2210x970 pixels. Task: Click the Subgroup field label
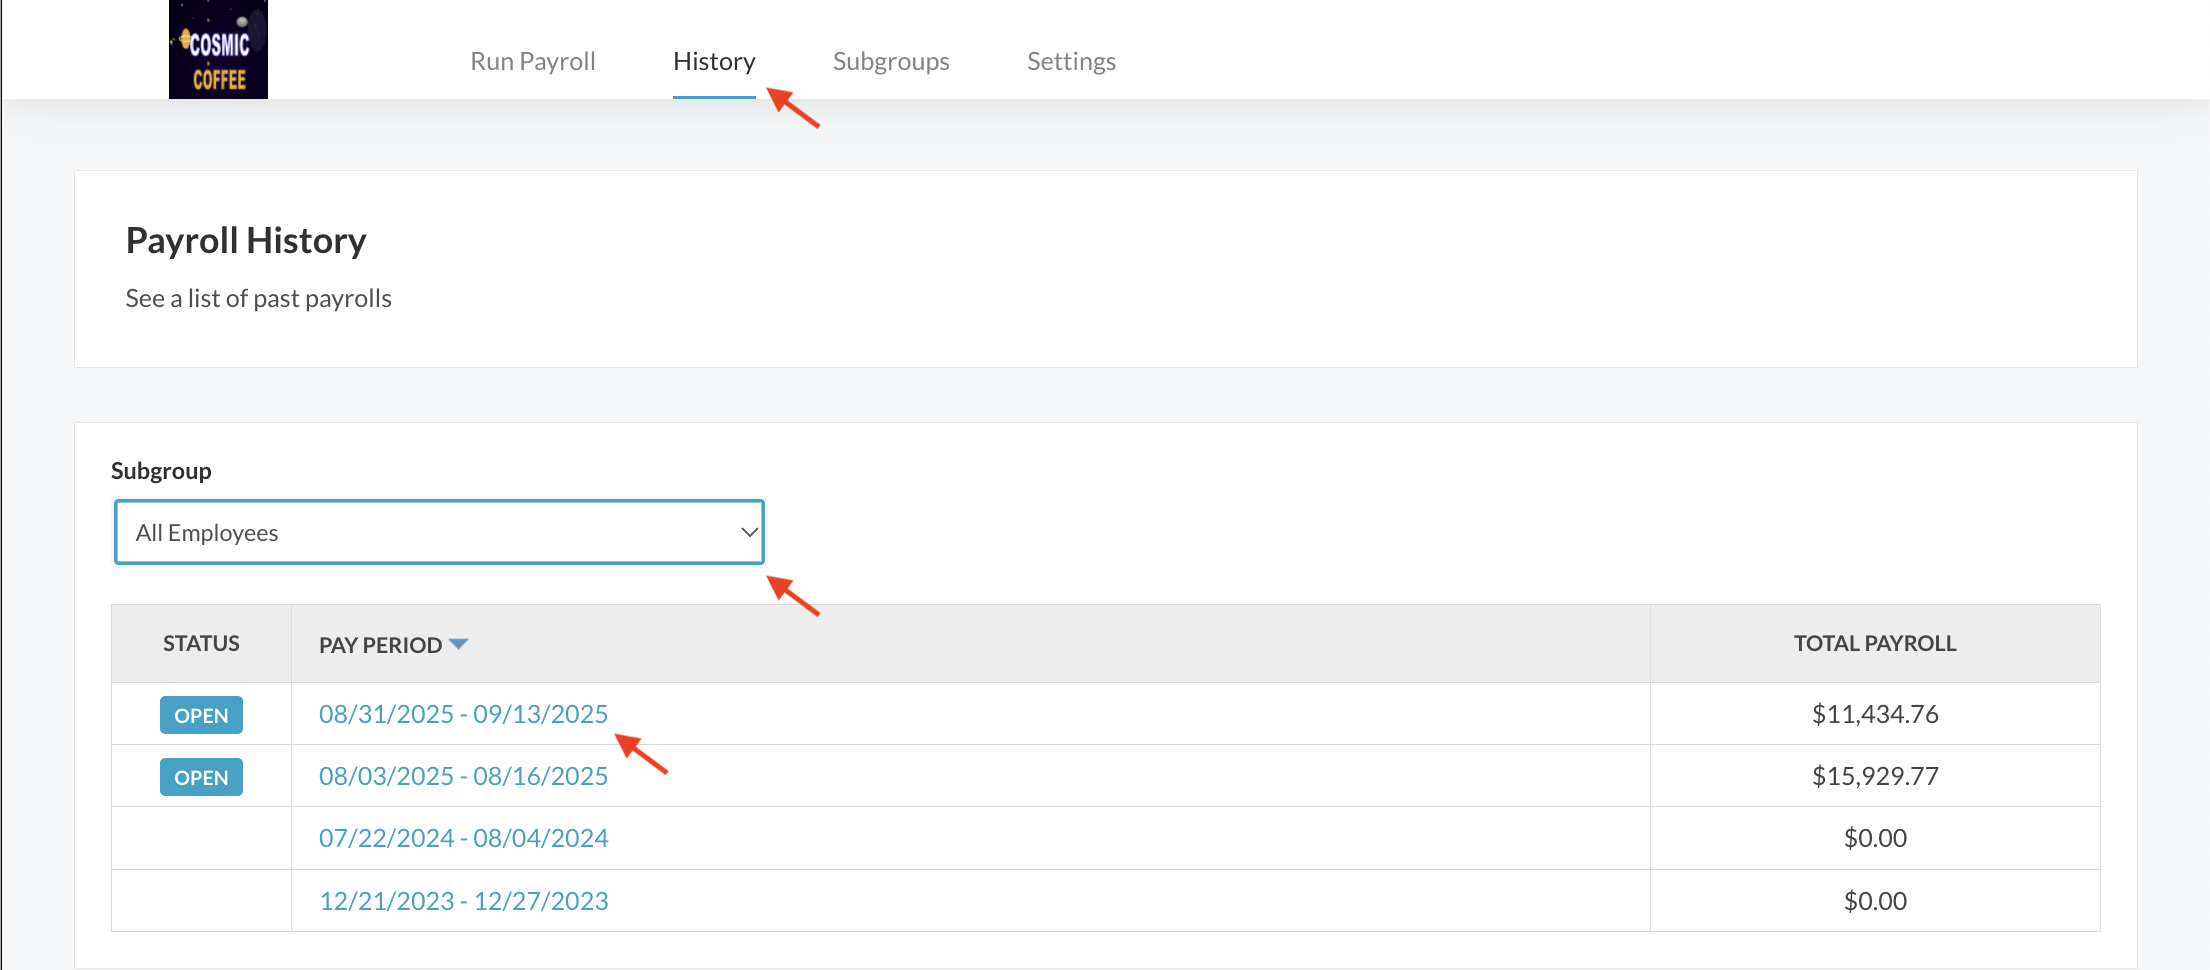(161, 471)
